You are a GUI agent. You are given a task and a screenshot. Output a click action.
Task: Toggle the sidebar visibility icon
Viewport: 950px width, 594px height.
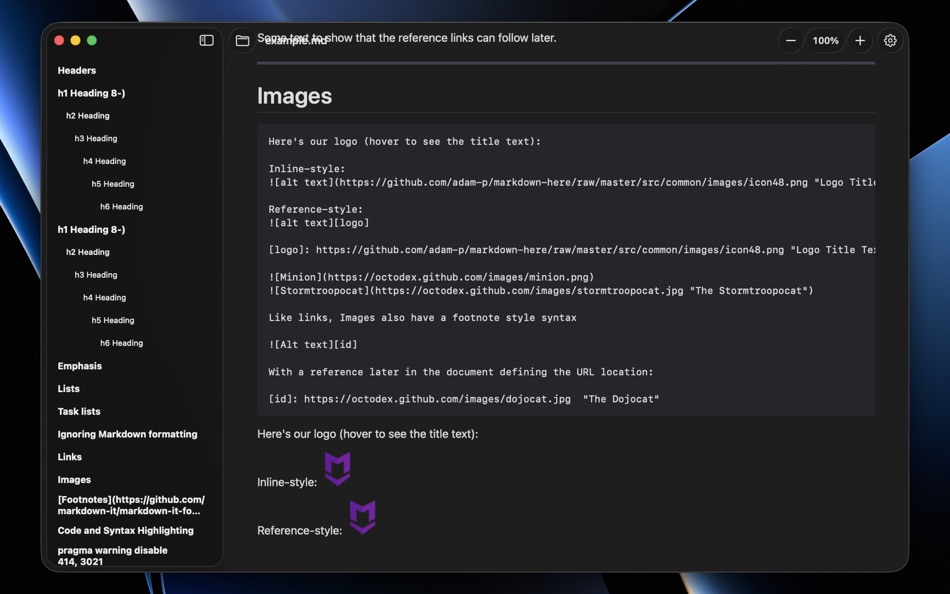pyautogui.click(x=206, y=39)
